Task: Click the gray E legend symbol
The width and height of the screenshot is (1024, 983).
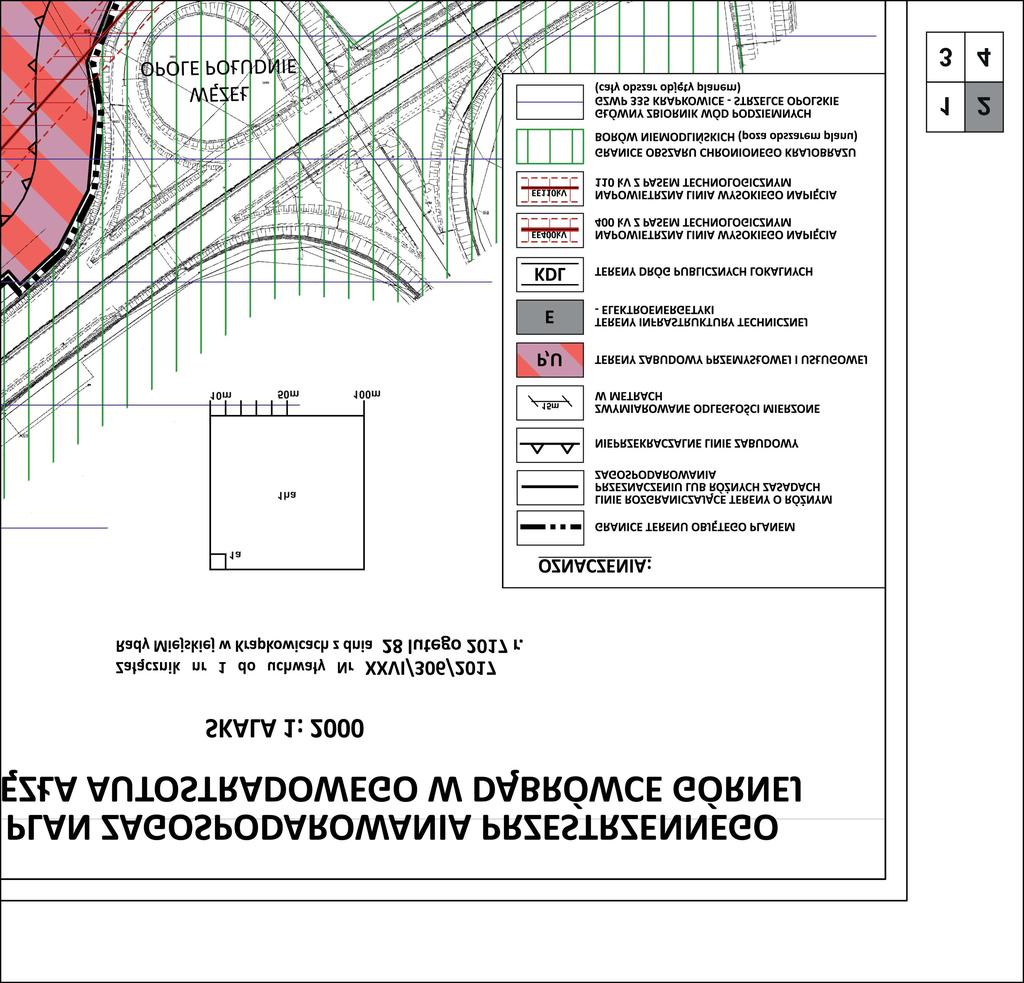Action: point(550,317)
